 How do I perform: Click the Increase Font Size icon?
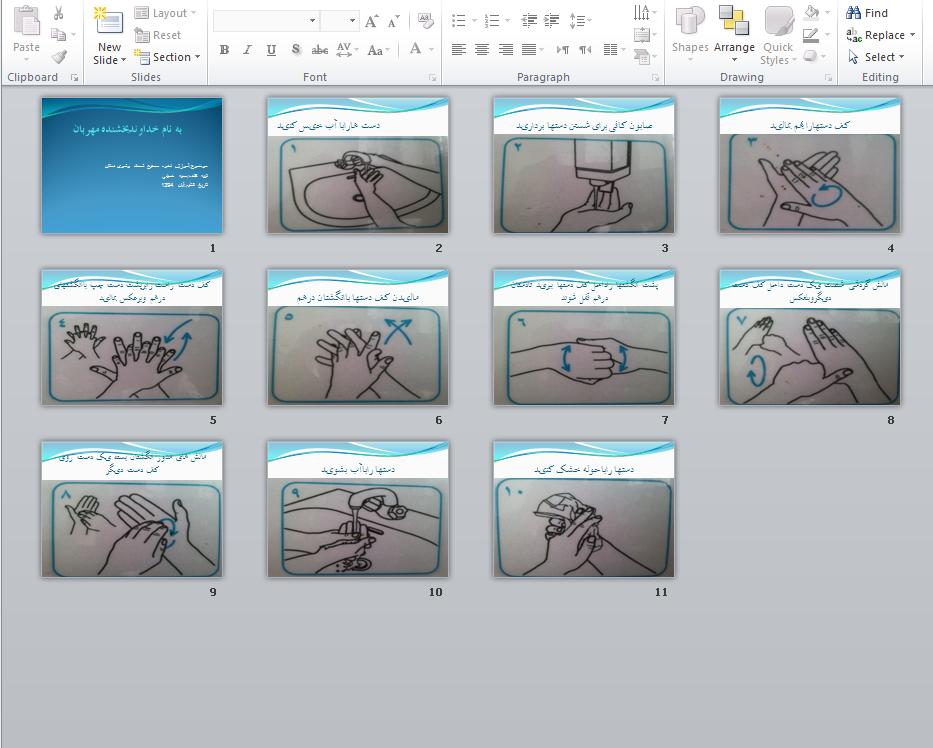[372, 21]
